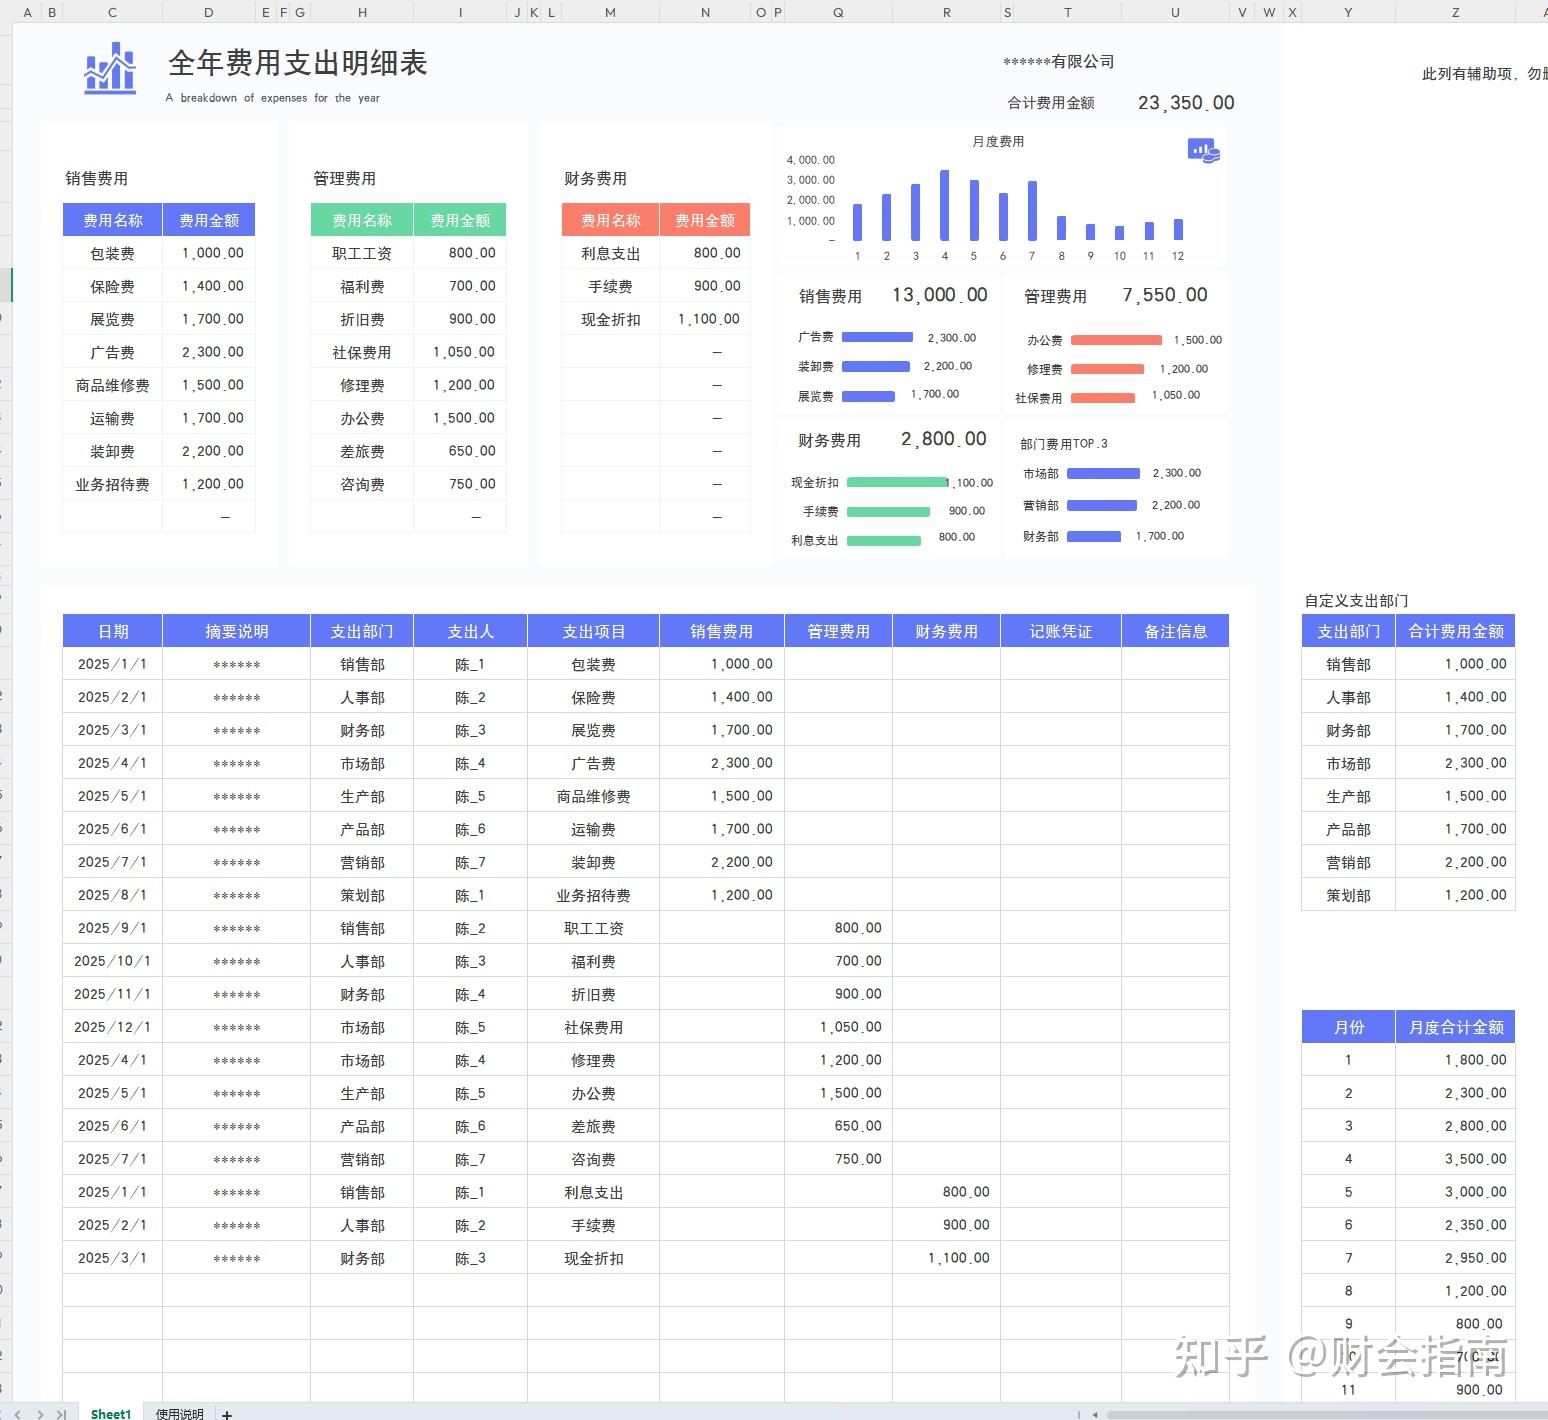Image resolution: width=1548 pixels, height=1420 pixels.
Task: Go to the previous sheet tab arrow
Action: [18, 1414]
